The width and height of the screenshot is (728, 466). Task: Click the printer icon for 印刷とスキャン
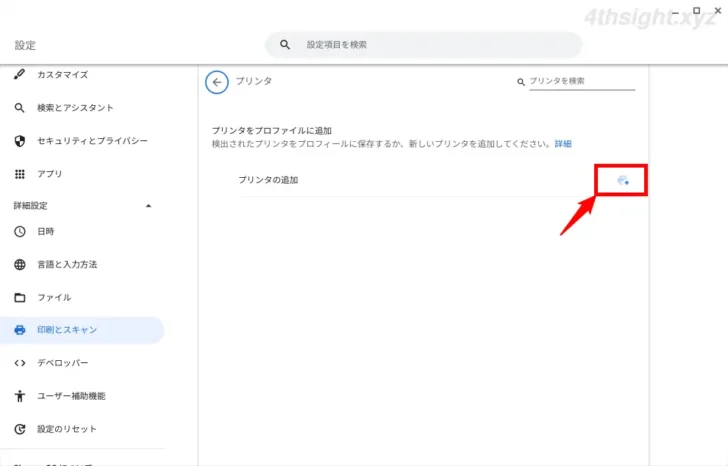[20, 330]
